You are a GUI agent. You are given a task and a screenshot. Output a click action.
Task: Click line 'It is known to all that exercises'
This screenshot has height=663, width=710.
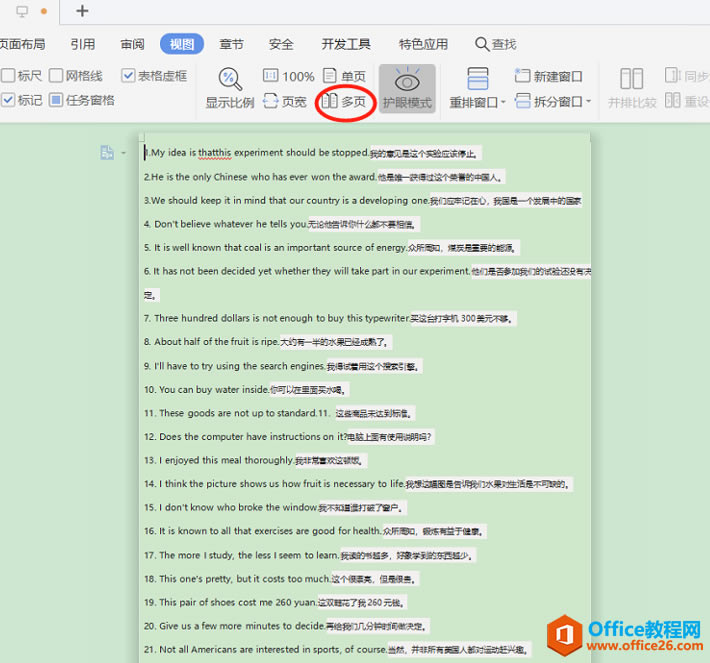[x=315, y=531]
